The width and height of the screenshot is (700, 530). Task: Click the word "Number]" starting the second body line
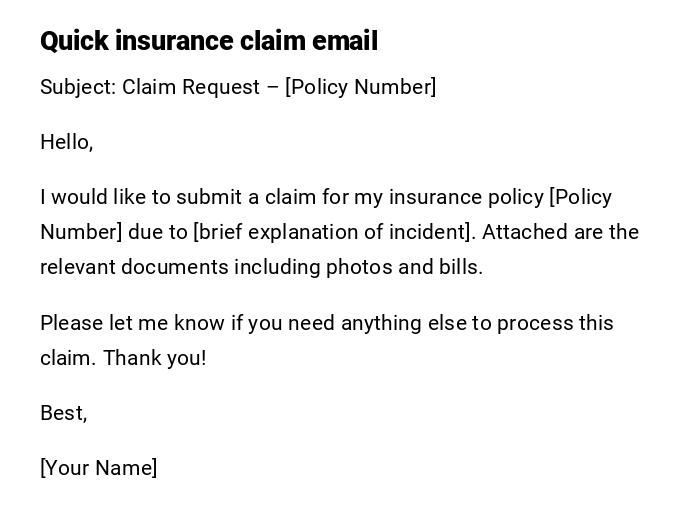[81, 232]
